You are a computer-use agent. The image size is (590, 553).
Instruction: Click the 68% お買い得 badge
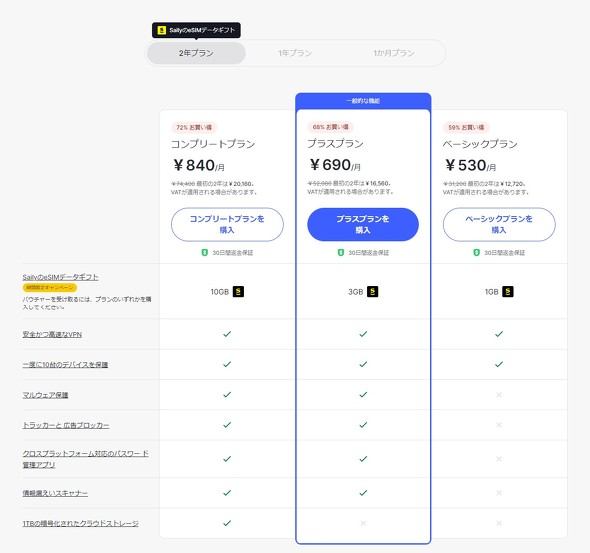click(330, 127)
